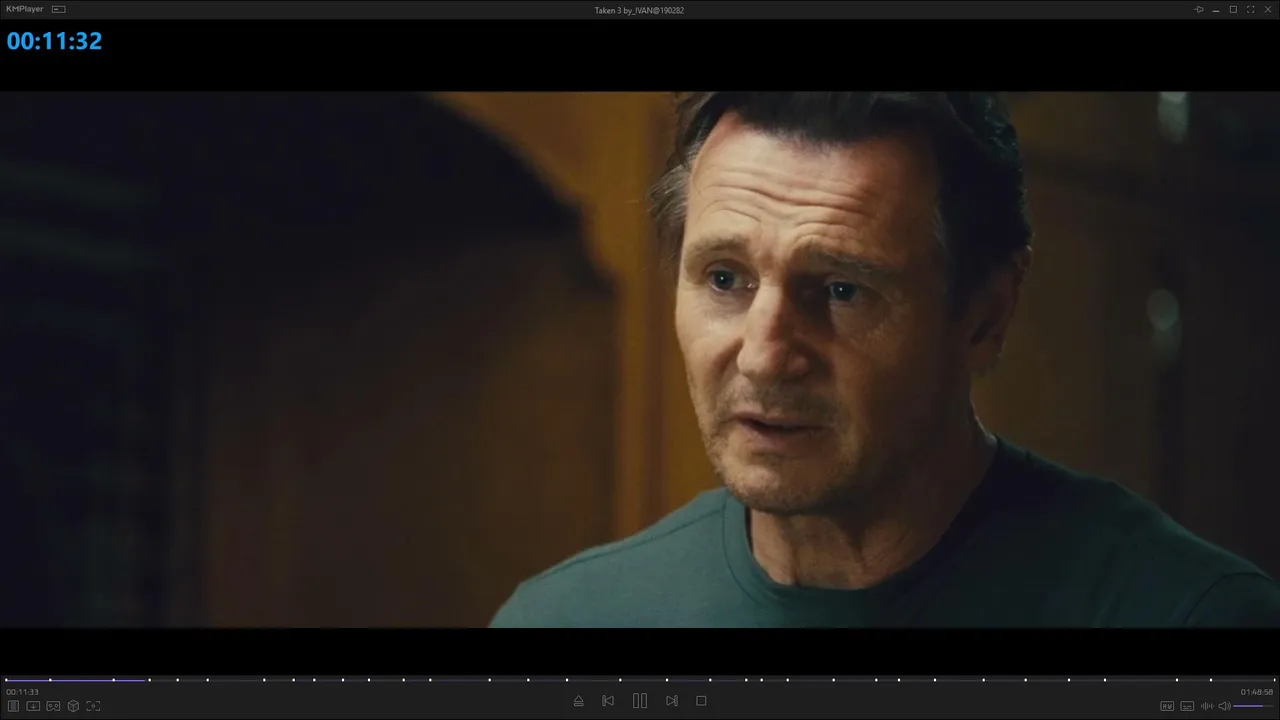The width and height of the screenshot is (1280, 720).
Task: Toggle subtitles with the caption icon
Action: (1187, 706)
